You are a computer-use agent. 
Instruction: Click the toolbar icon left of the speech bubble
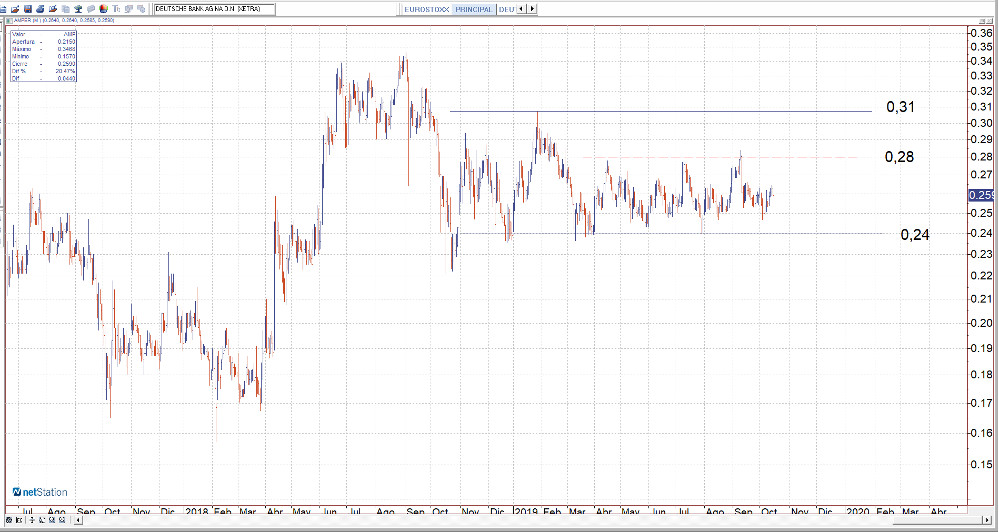tap(78, 9)
